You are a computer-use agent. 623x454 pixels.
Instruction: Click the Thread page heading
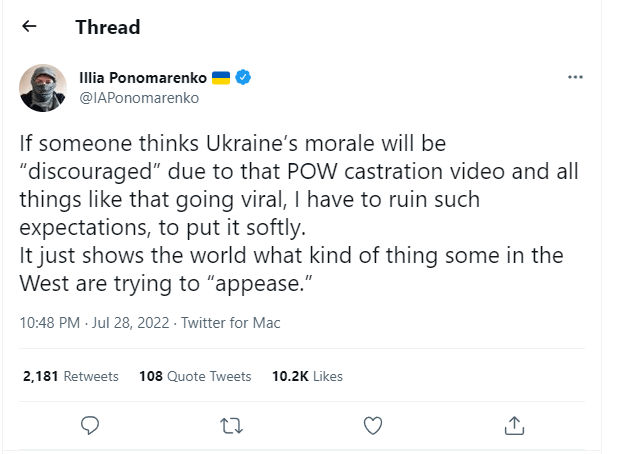coord(108,27)
